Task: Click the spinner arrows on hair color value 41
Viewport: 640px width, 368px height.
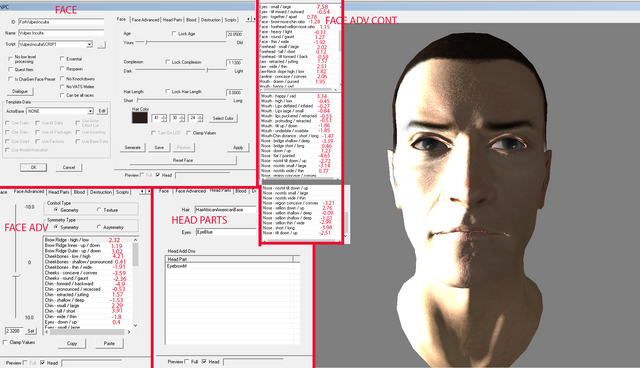Action: pyautogui.click(x=164, y=118)
